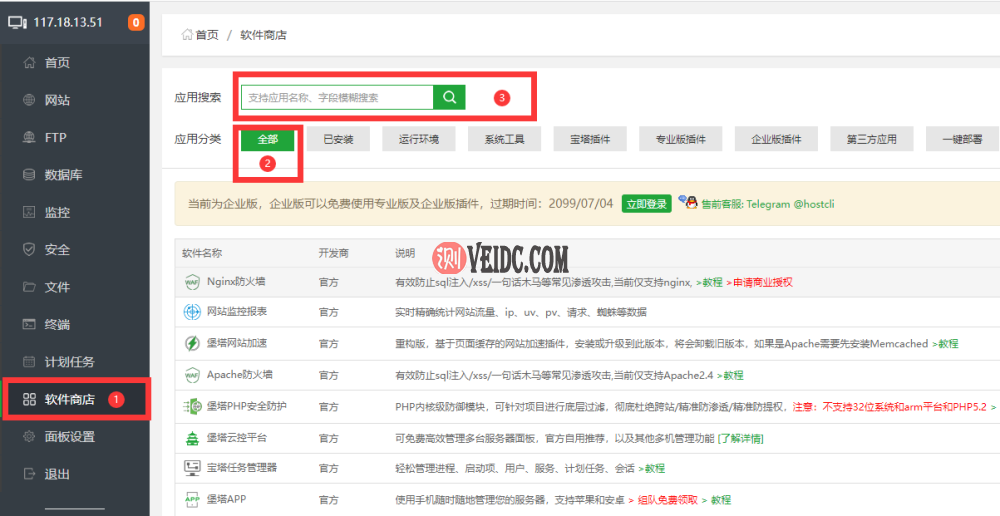Click the globe icon for 网站
Viewport: 1000px width, 516px height.
(x=29, y=100)
